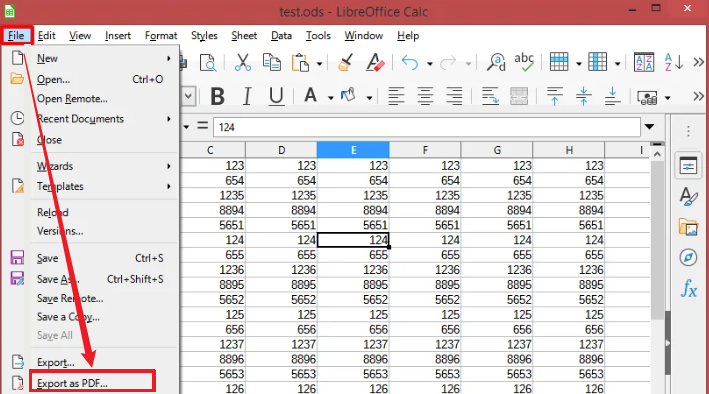
Task: Click the vertical scrollbar up arrow
Action: tap(657, 154)
